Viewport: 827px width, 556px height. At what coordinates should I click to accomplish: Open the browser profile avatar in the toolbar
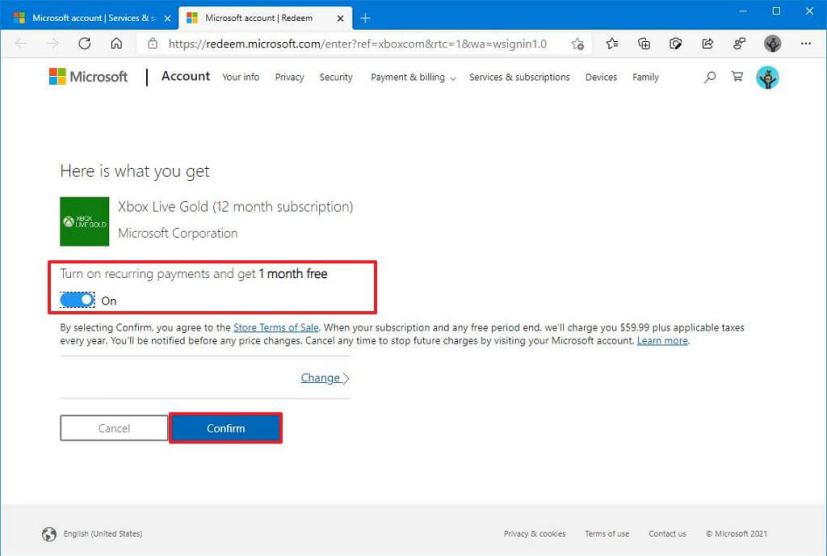pos(773,44)
